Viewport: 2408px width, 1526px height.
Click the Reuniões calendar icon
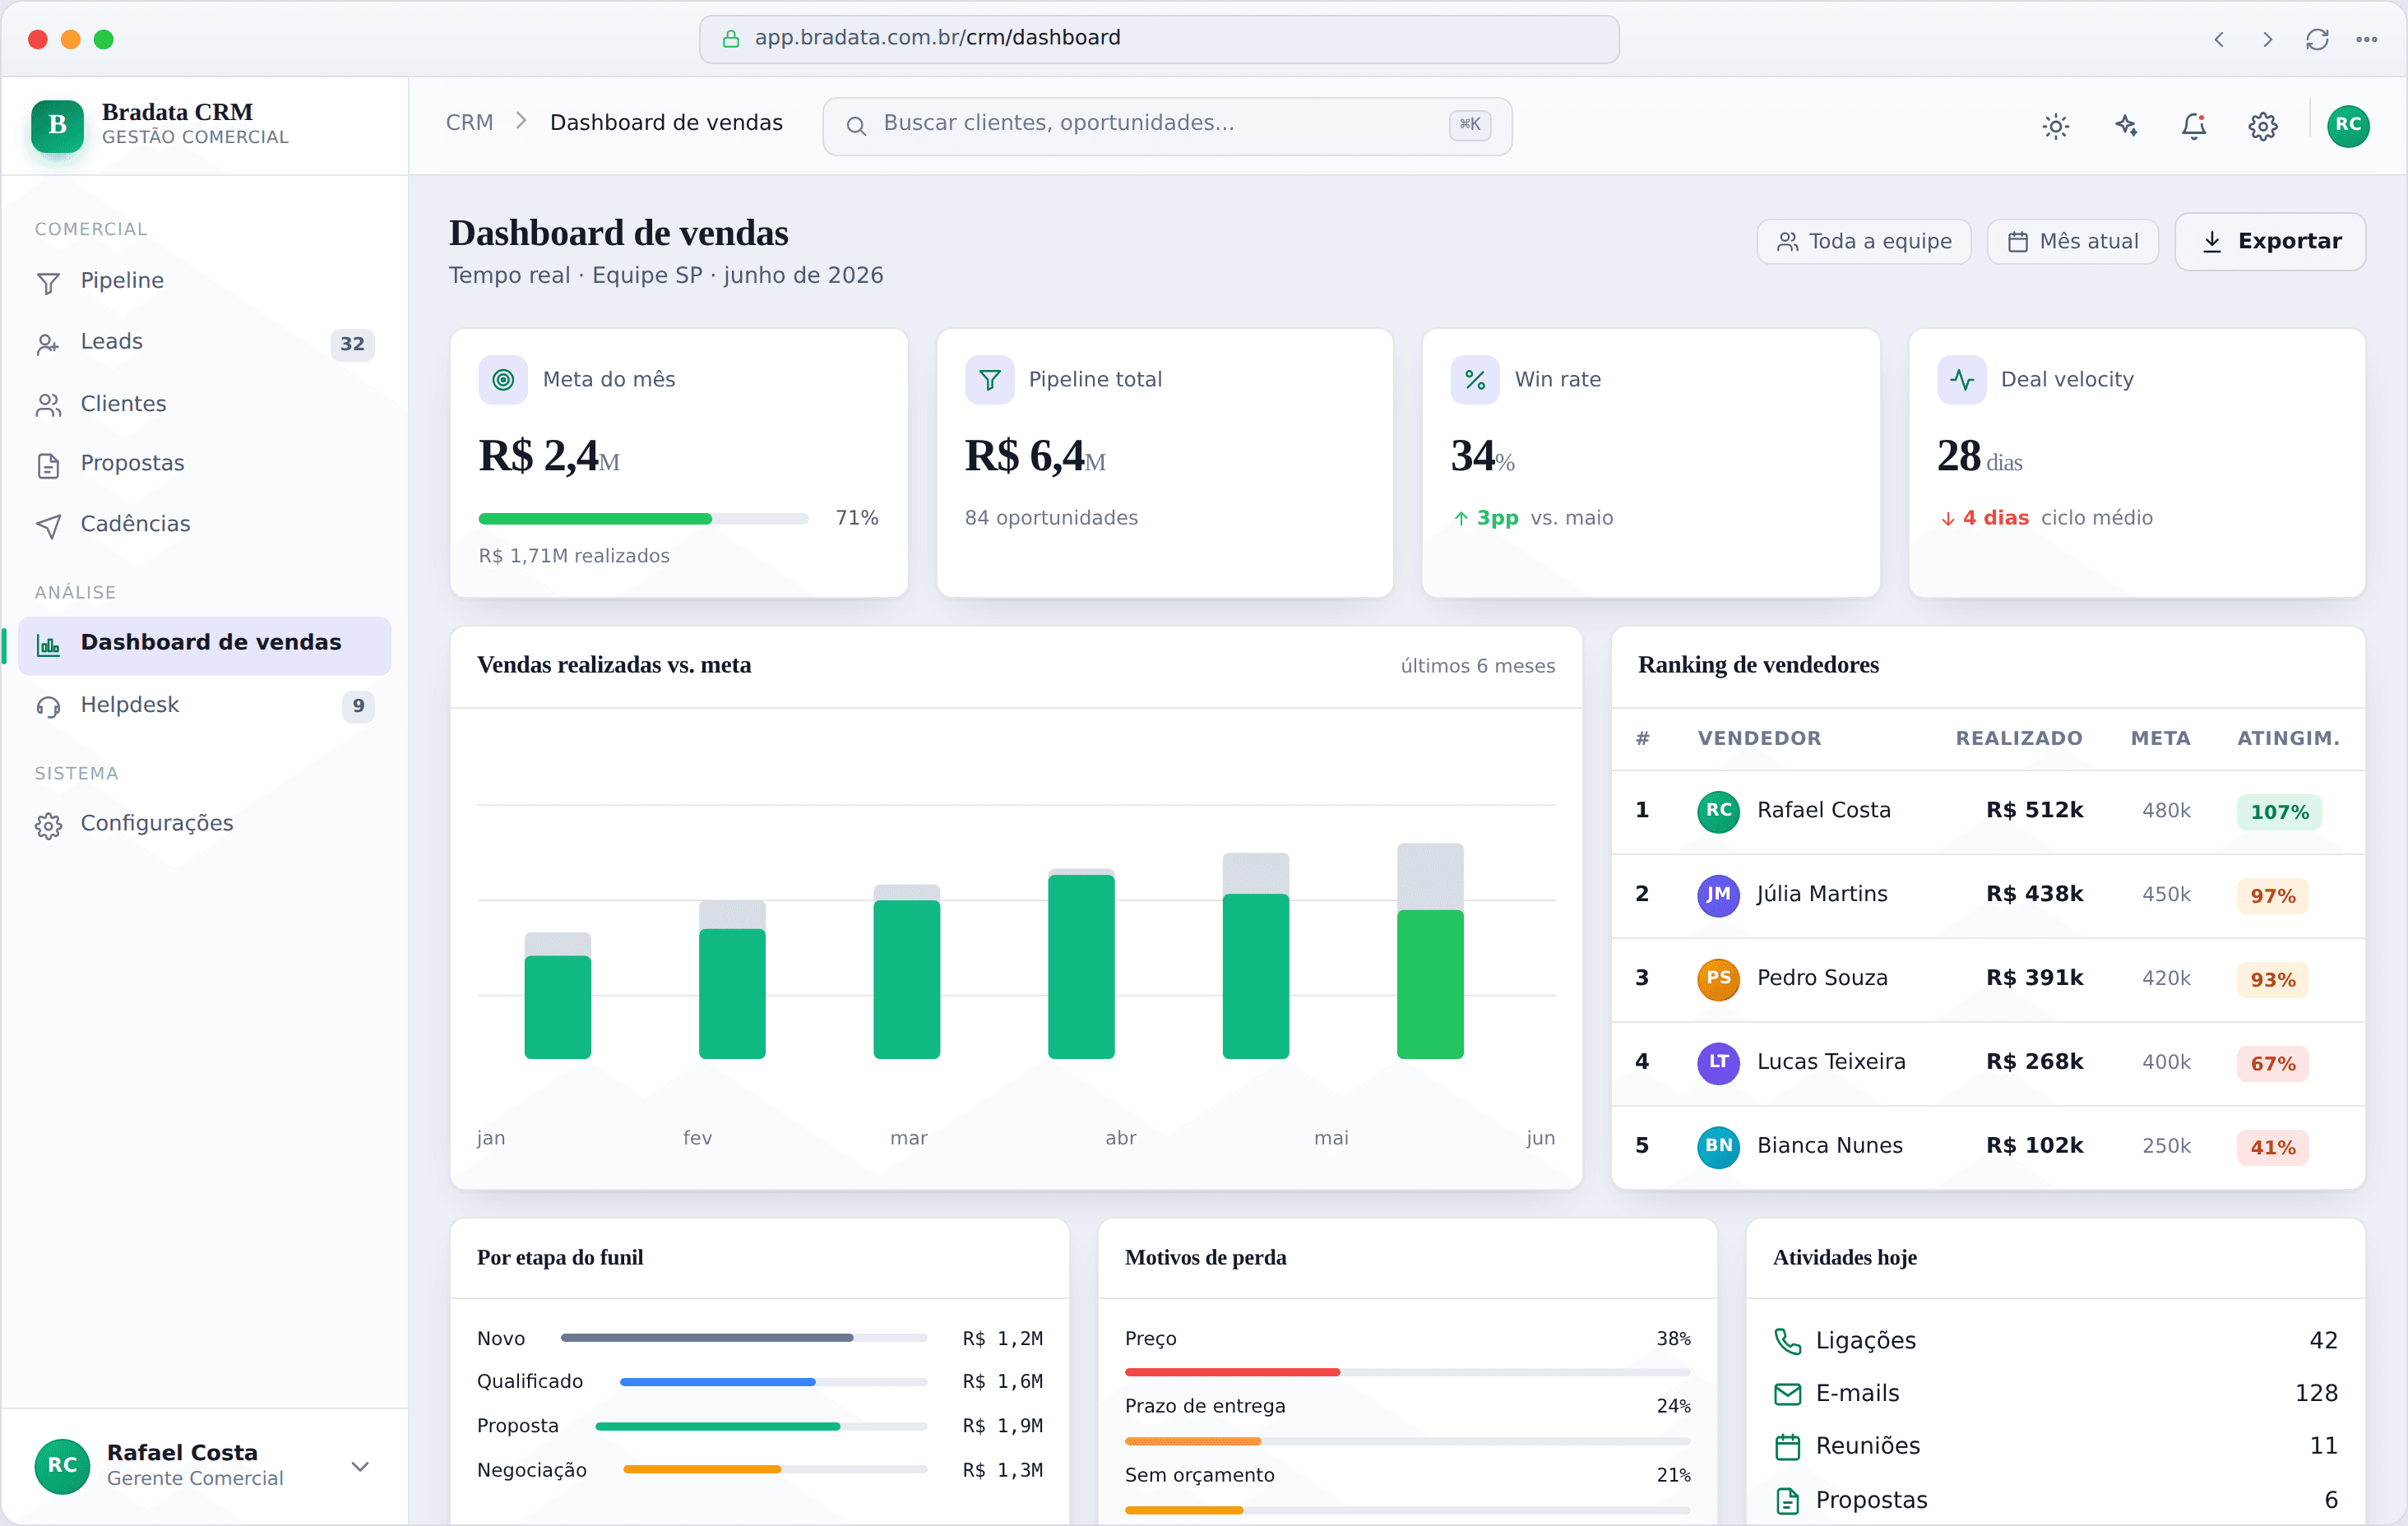[x=1787, y=1446]
